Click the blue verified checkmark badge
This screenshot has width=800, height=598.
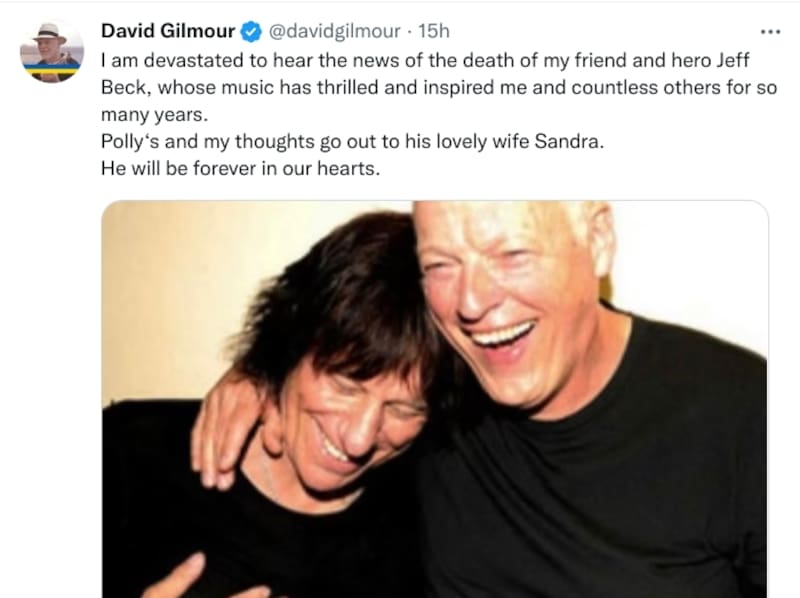click(x=251, y=32)
